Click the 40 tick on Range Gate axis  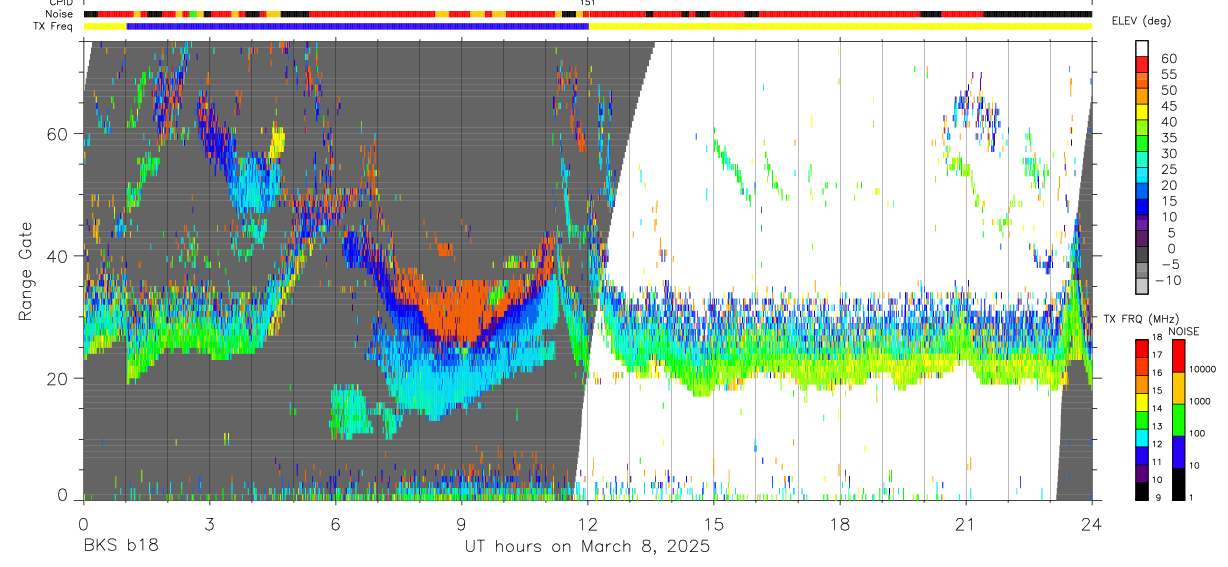click(58, 256)
